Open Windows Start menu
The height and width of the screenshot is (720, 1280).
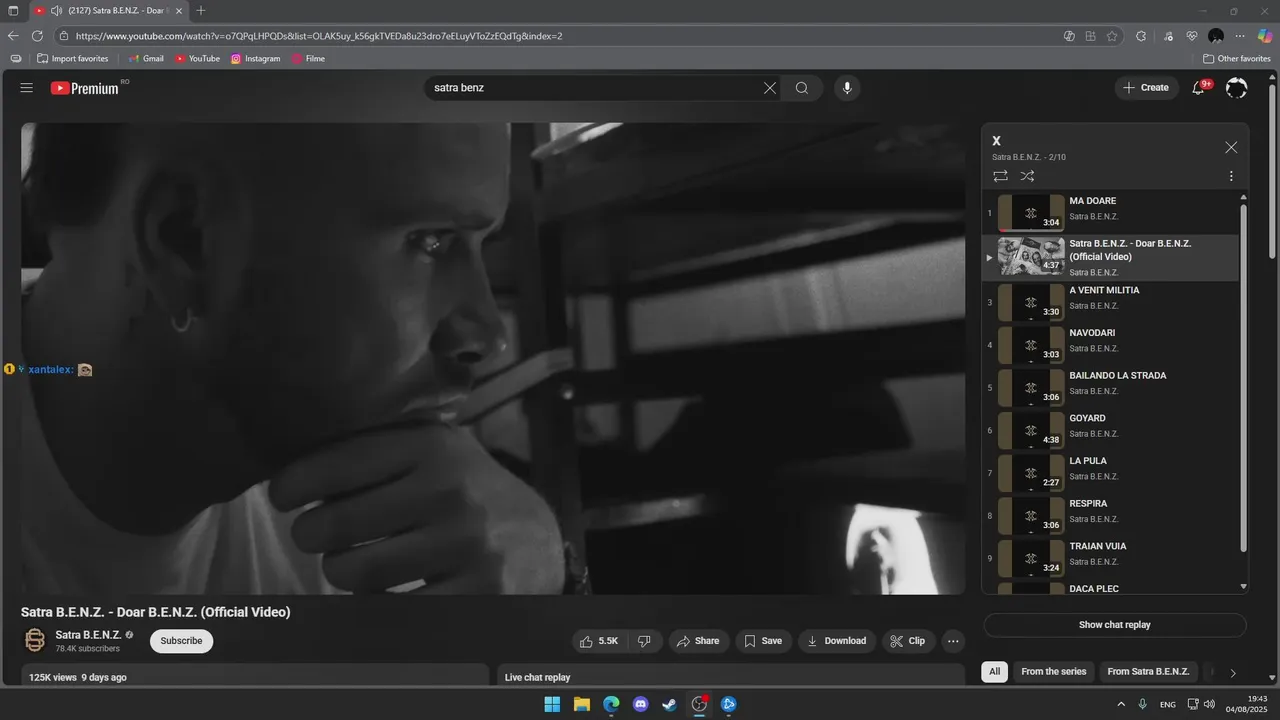point(552,704)
